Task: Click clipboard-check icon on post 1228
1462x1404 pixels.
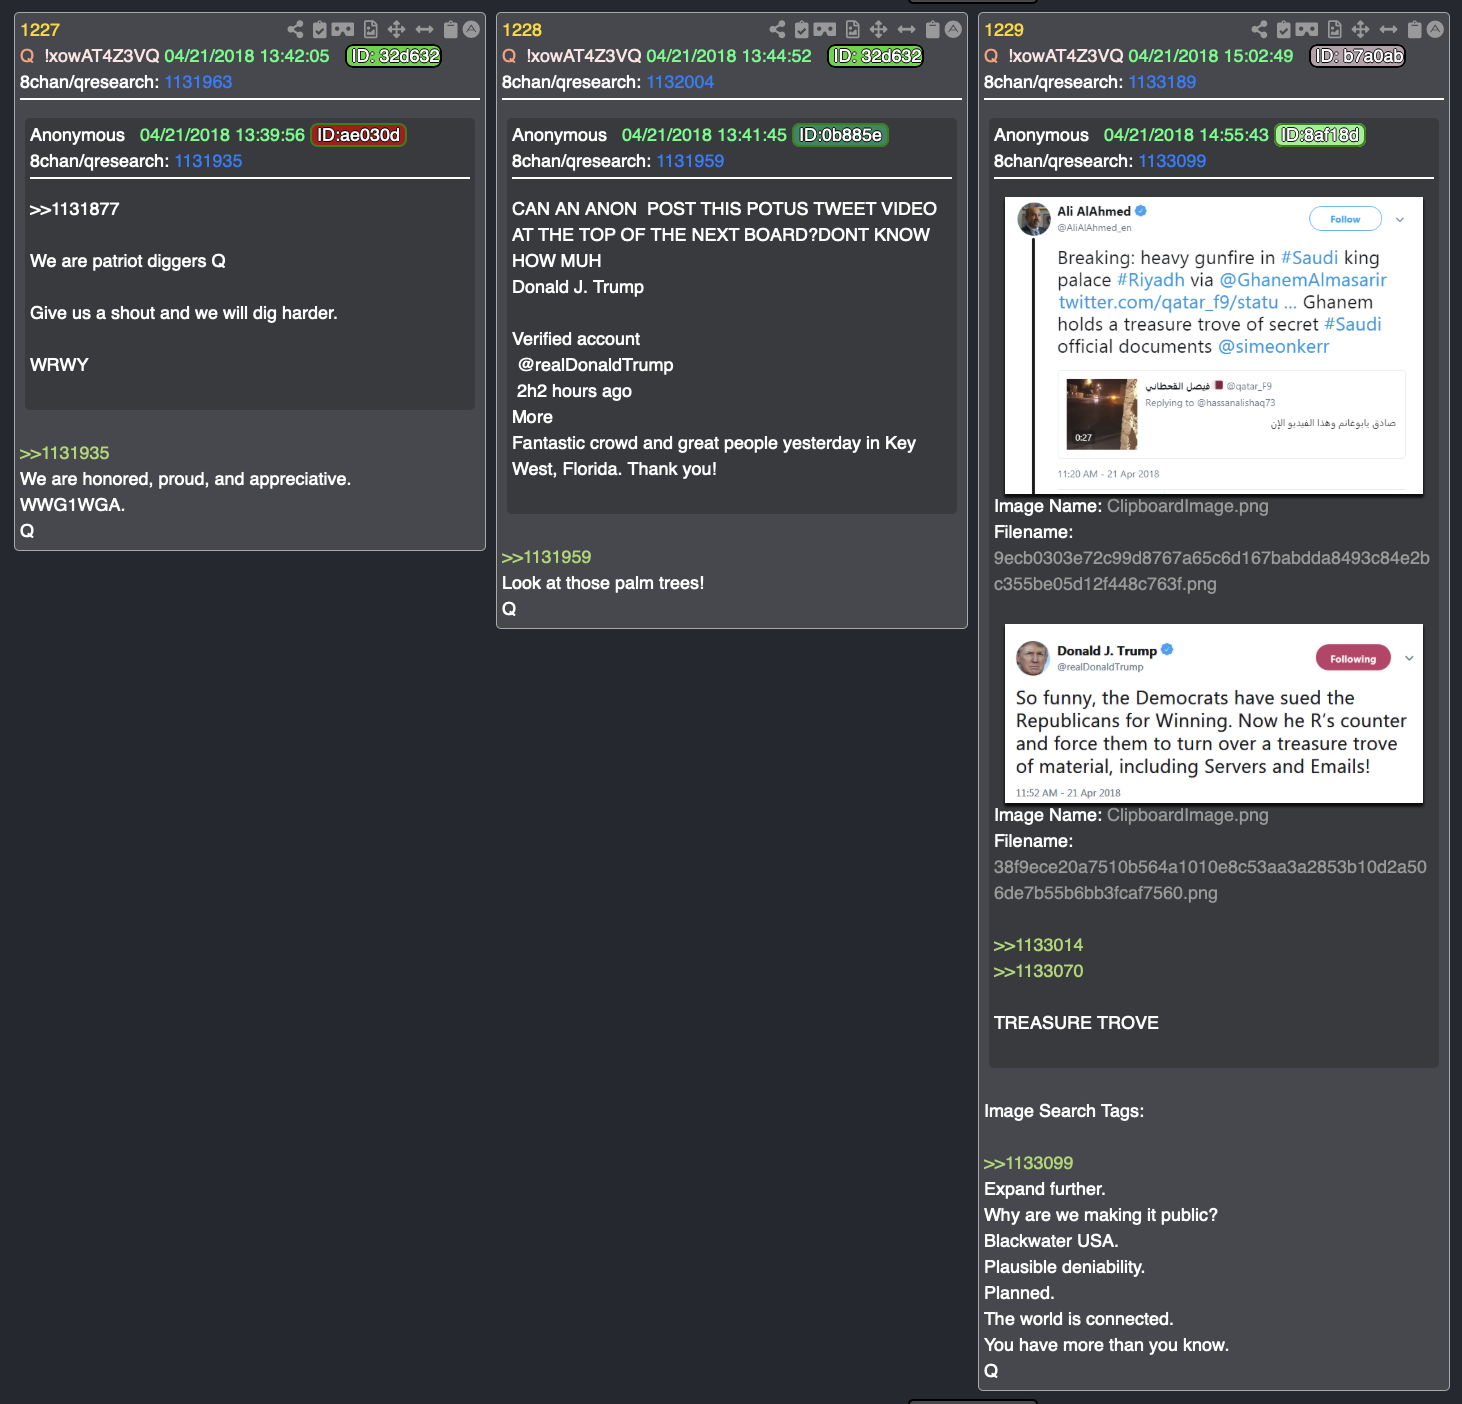Action: [x=802, y=30]
